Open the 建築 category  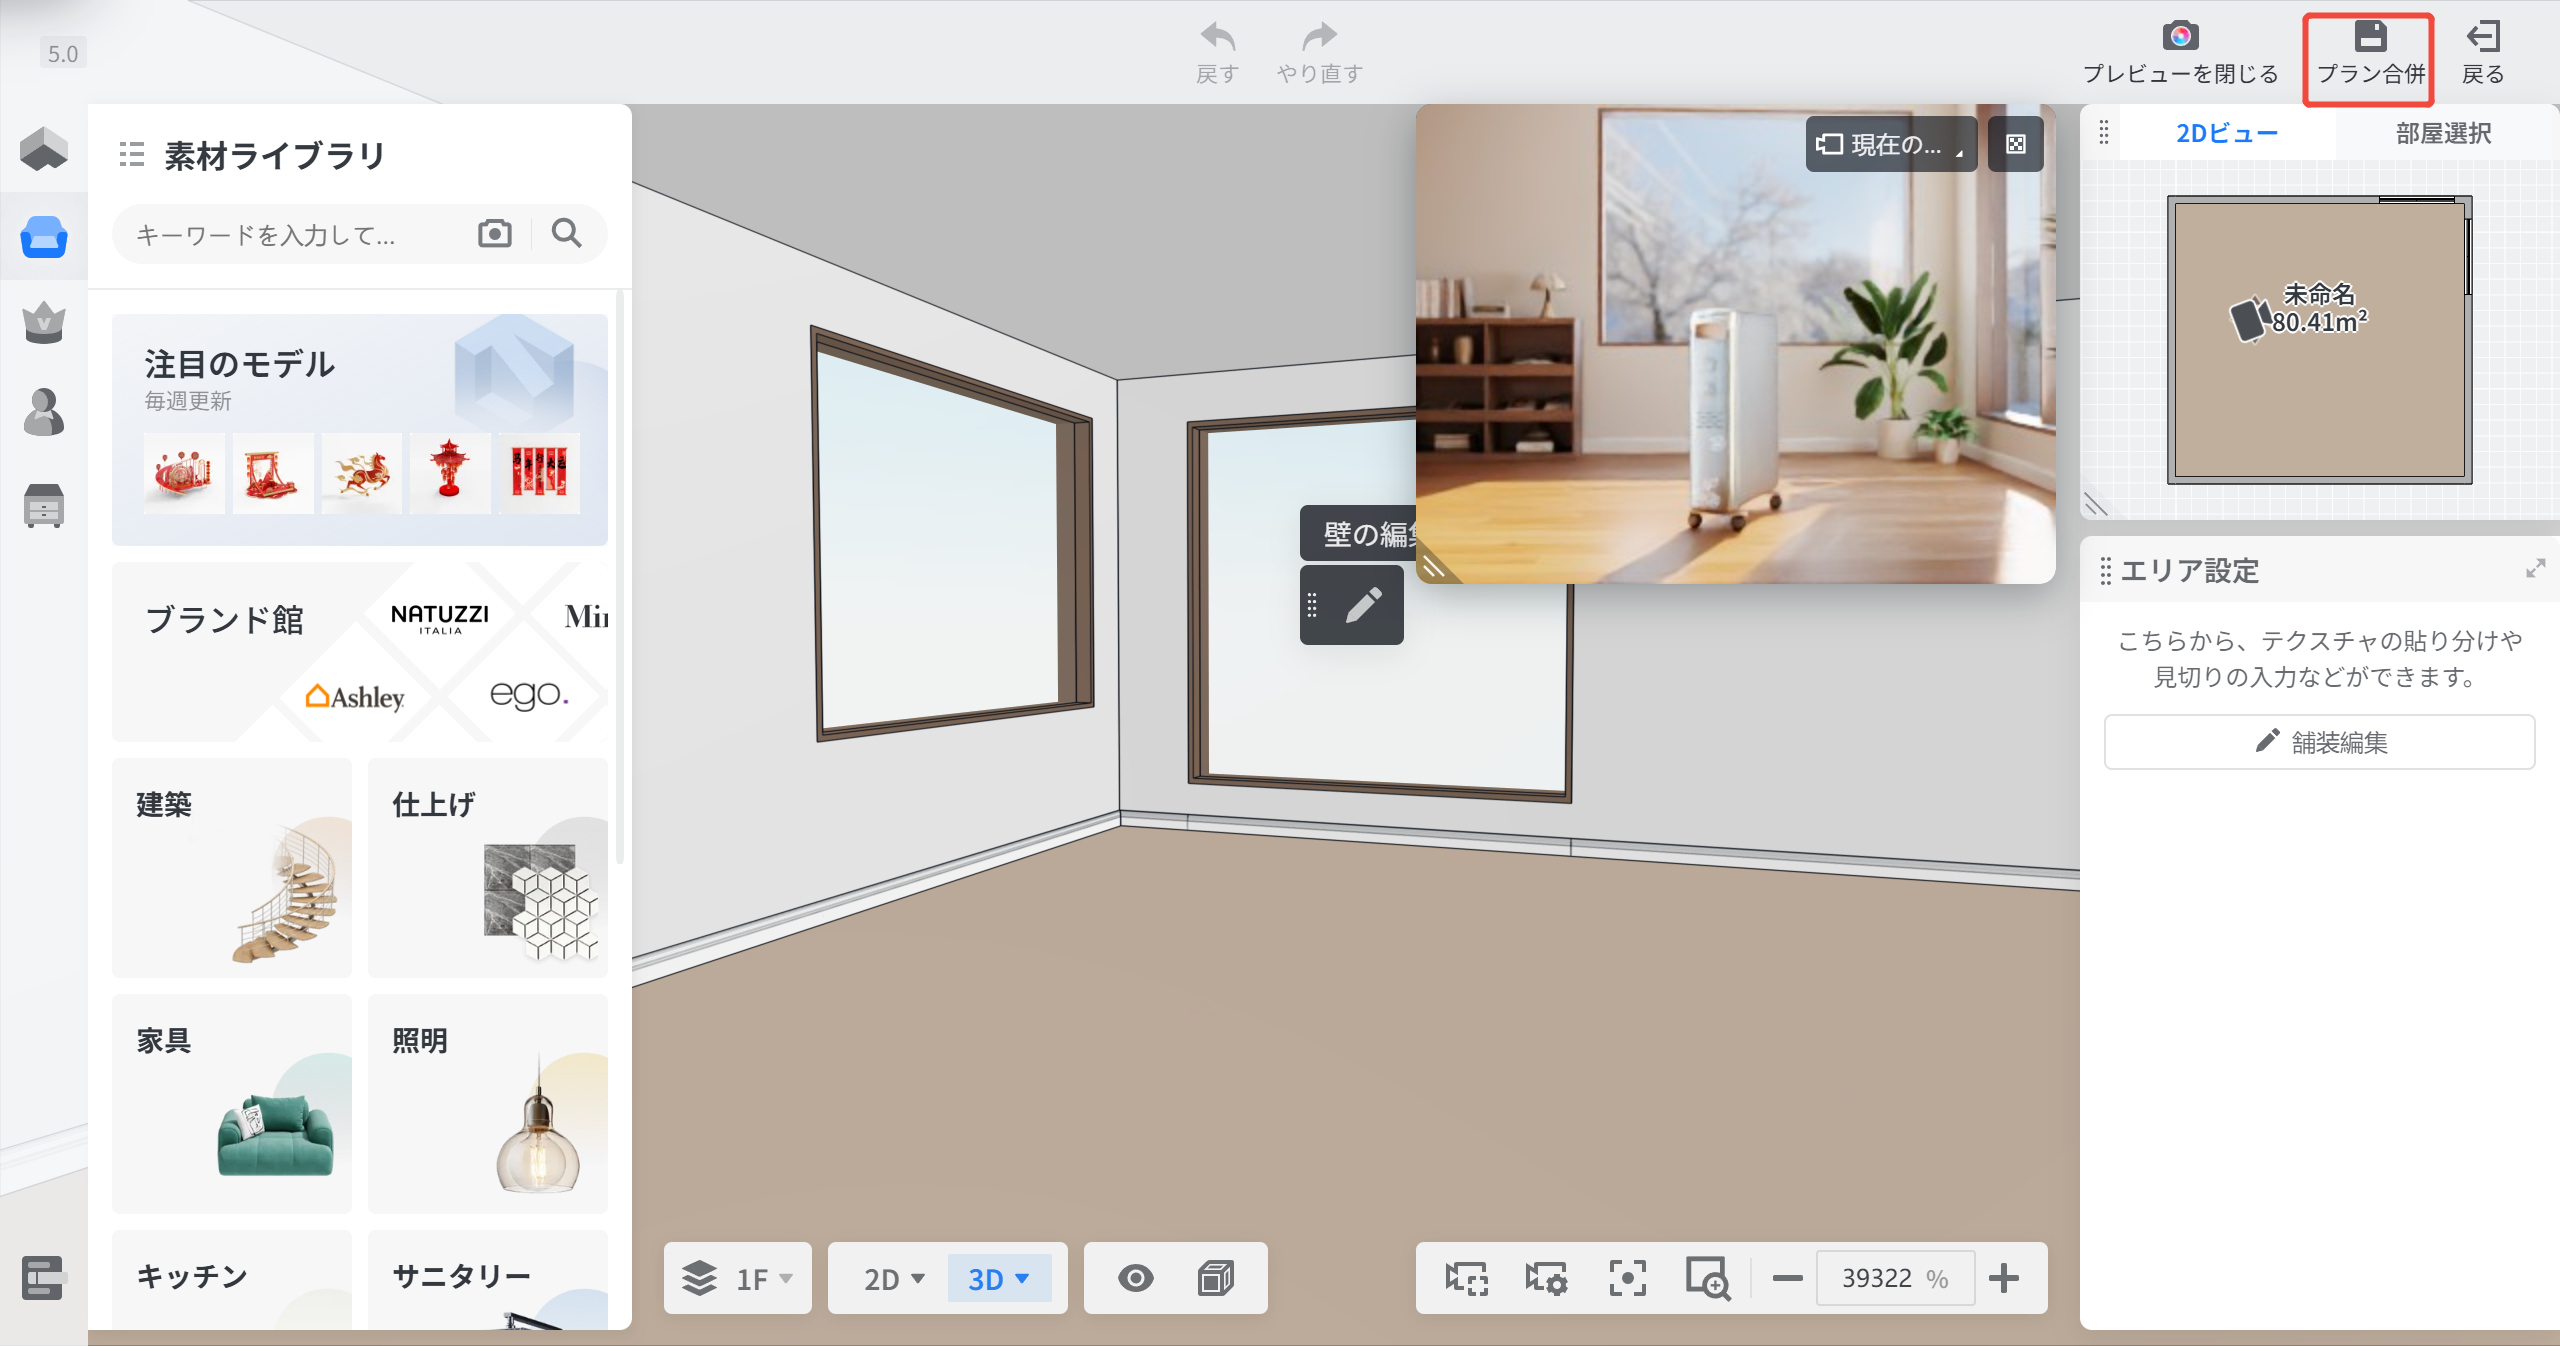tap(232, 868)
